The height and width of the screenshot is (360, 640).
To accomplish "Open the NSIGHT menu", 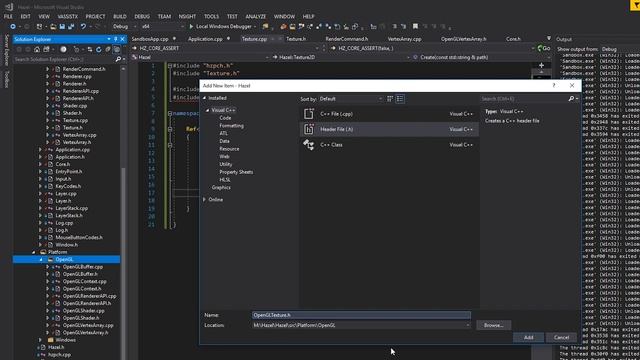I will tap(187, 16).
